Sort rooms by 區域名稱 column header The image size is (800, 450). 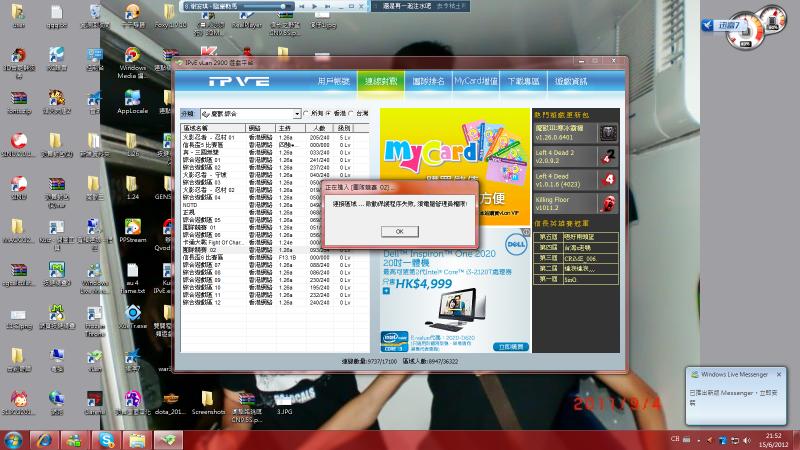[213, 128]
